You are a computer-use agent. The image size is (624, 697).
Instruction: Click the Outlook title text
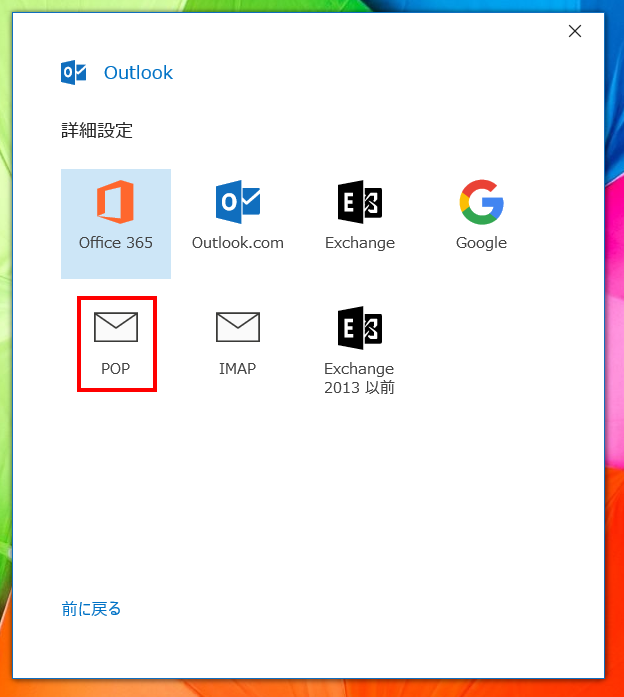coord(138,73)
